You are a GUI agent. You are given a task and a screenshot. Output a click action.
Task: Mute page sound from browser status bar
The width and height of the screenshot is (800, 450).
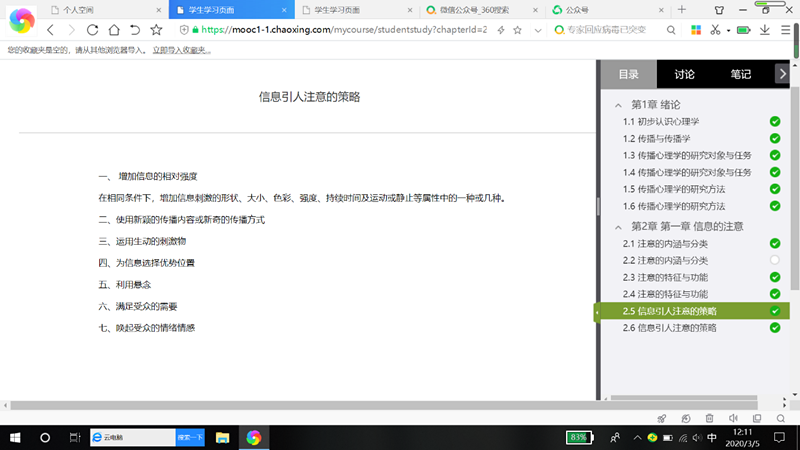(733, 418)
